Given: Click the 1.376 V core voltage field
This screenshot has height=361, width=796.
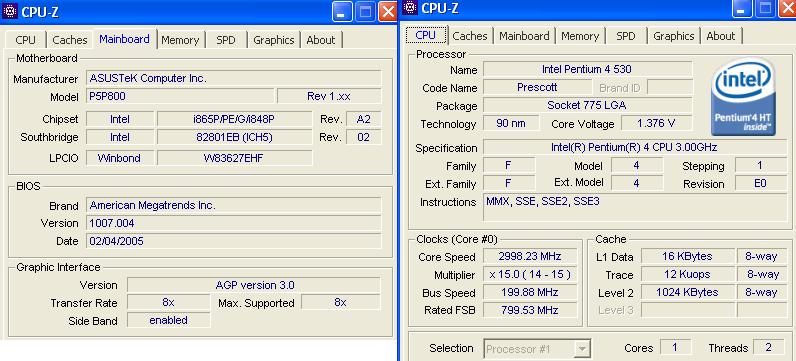Looking at the screenshot, I should (x=656, y=123).
